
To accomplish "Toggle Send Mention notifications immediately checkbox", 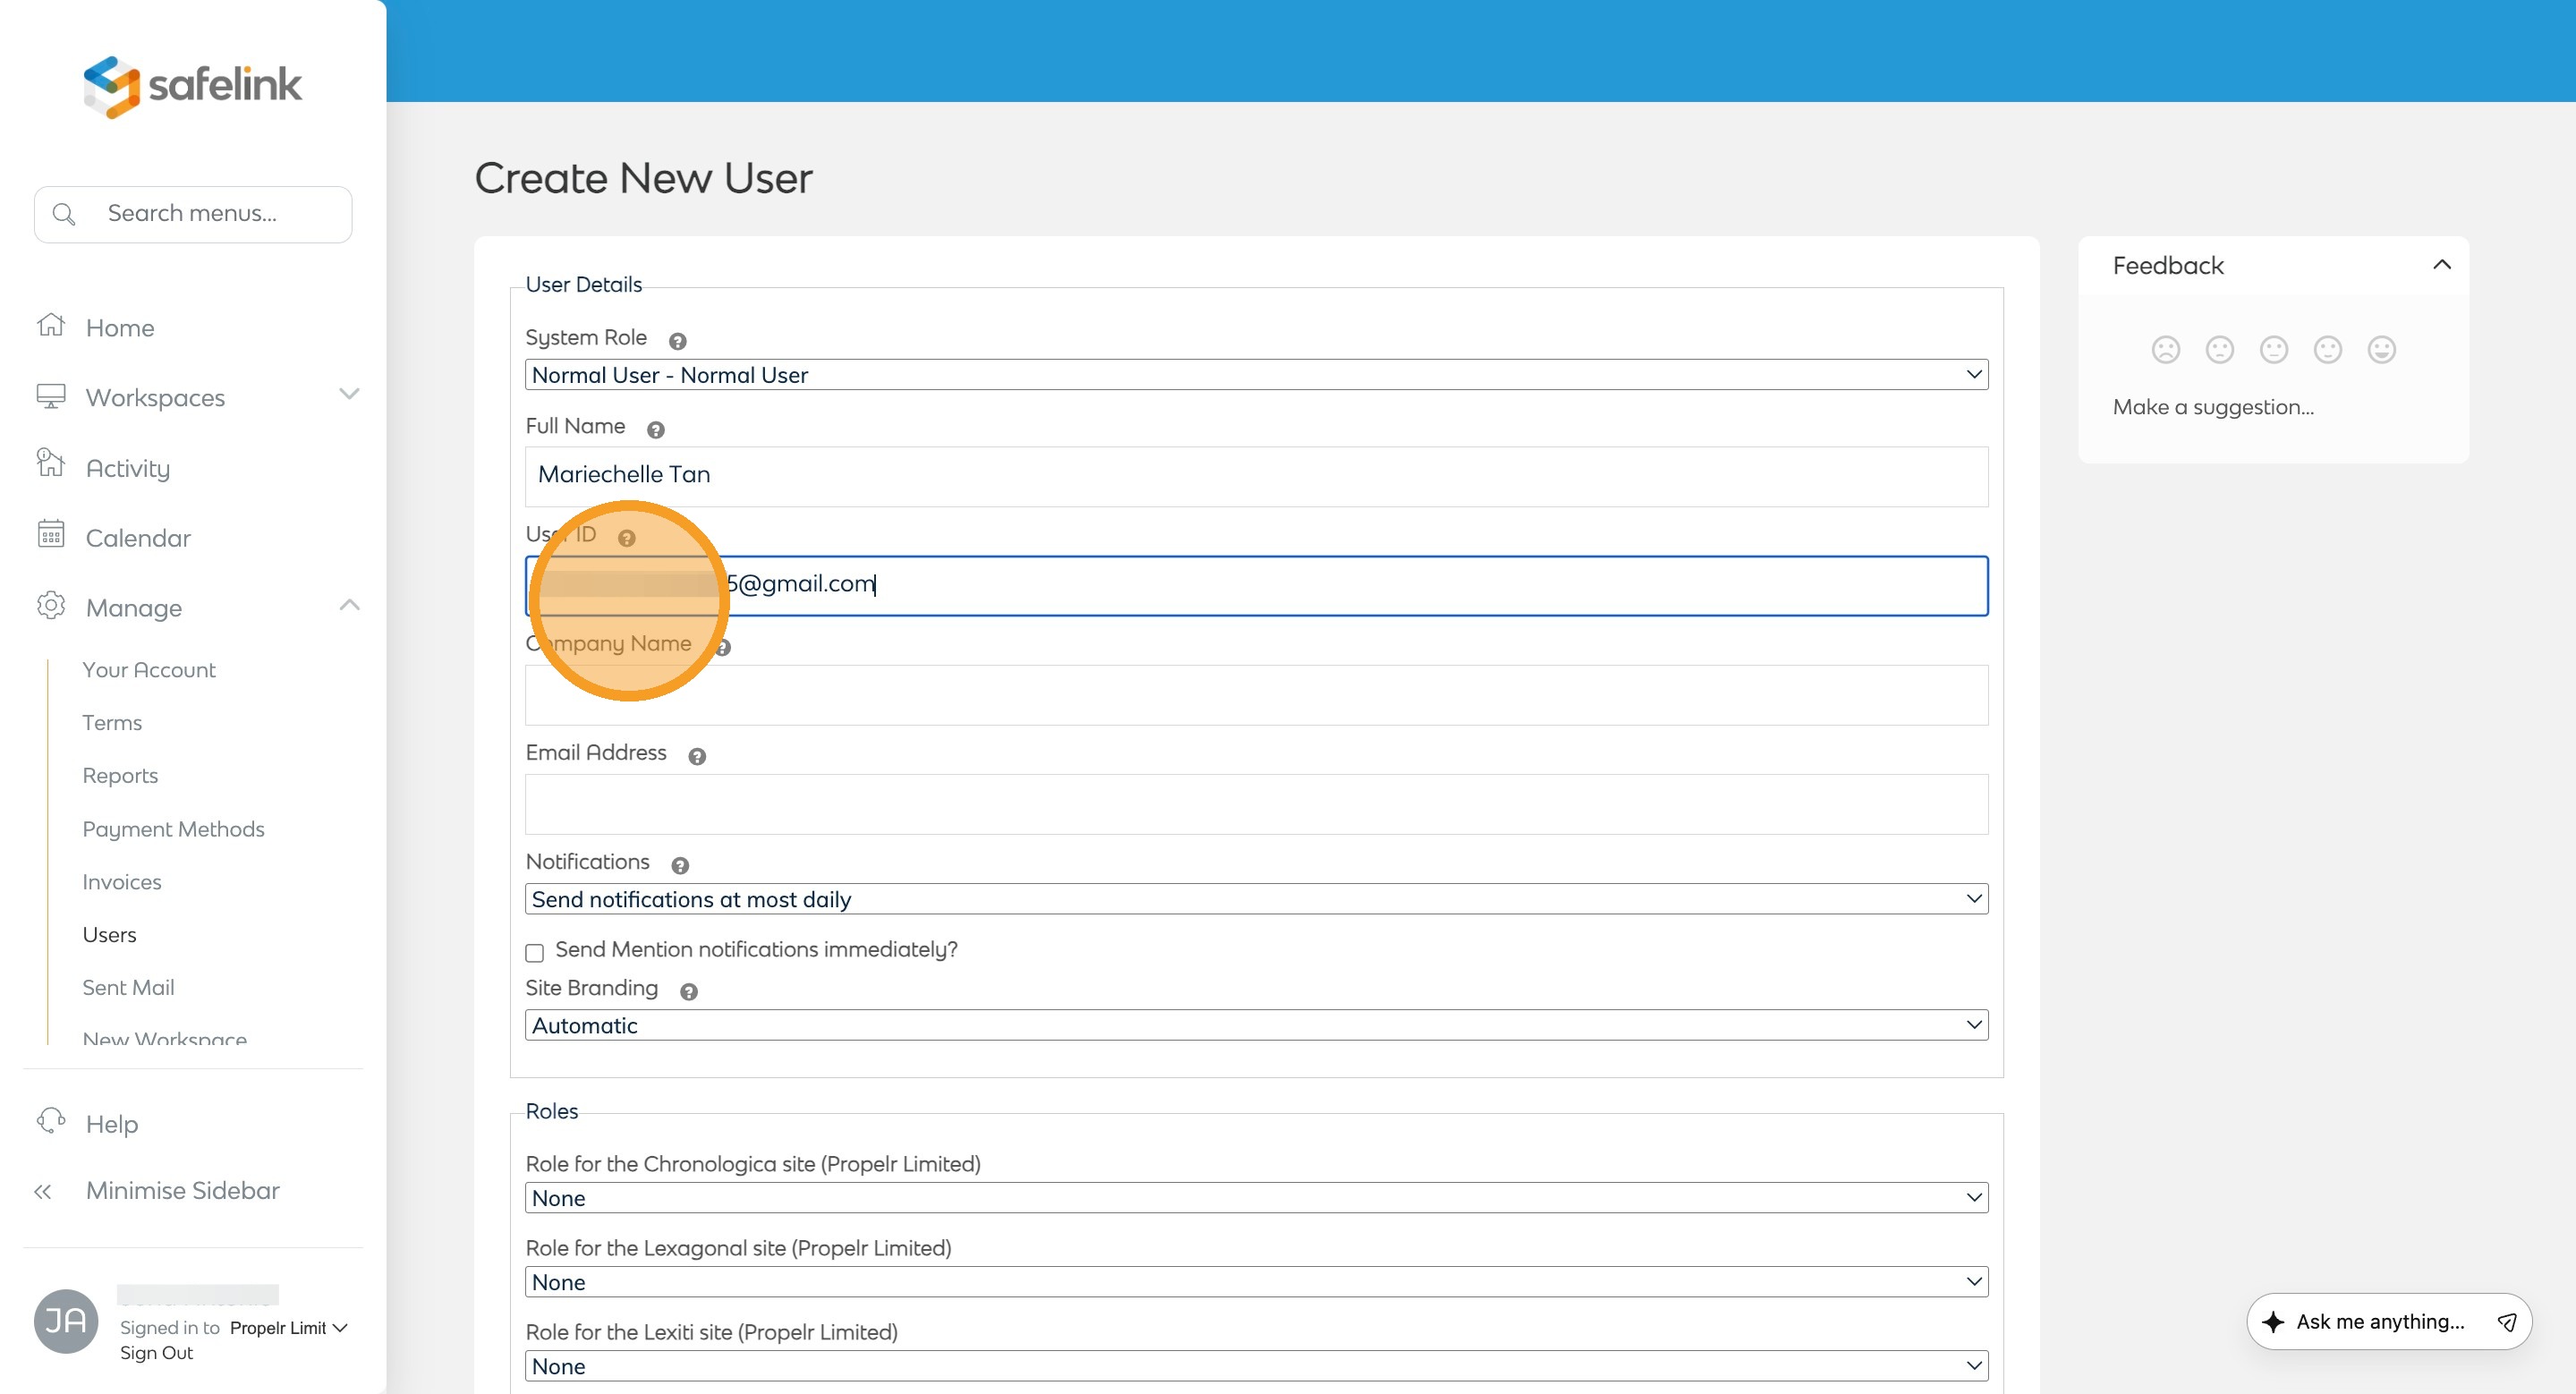I will [535, 952].
